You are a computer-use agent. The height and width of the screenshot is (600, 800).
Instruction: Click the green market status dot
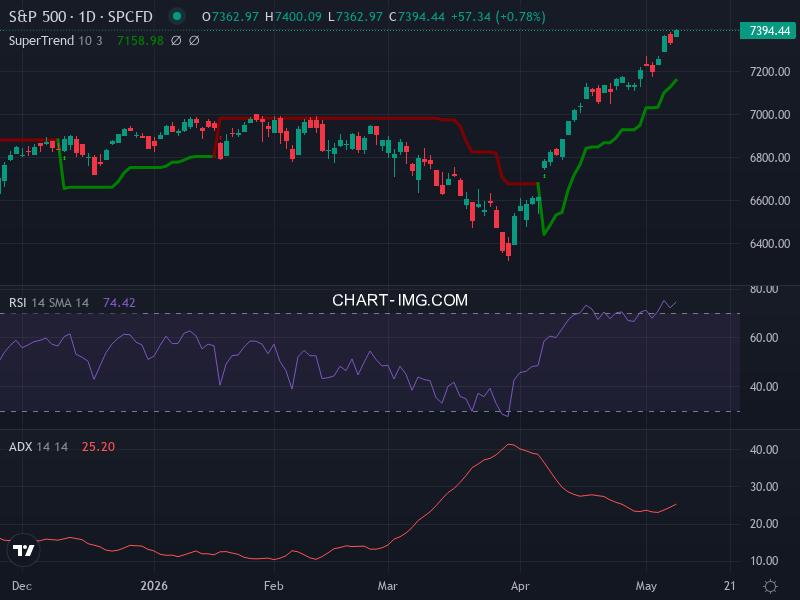[x=177, y=16]
